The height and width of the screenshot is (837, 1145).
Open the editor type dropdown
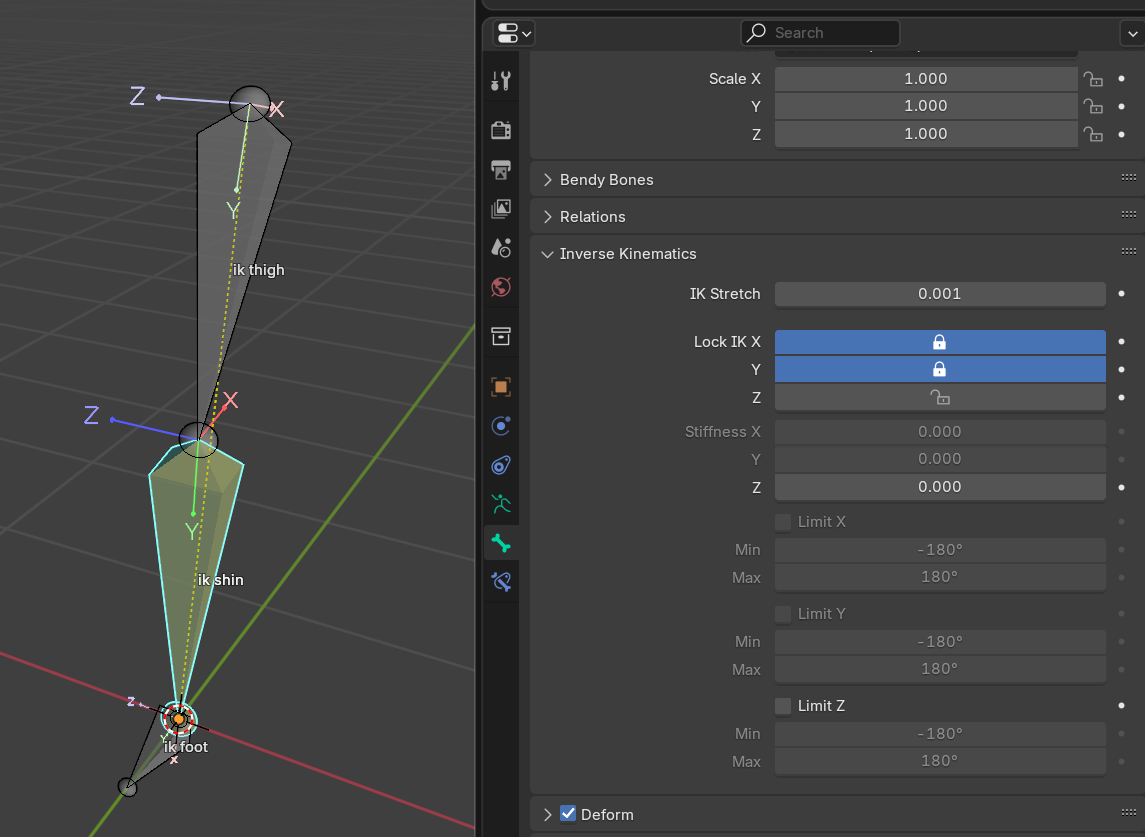513,33
